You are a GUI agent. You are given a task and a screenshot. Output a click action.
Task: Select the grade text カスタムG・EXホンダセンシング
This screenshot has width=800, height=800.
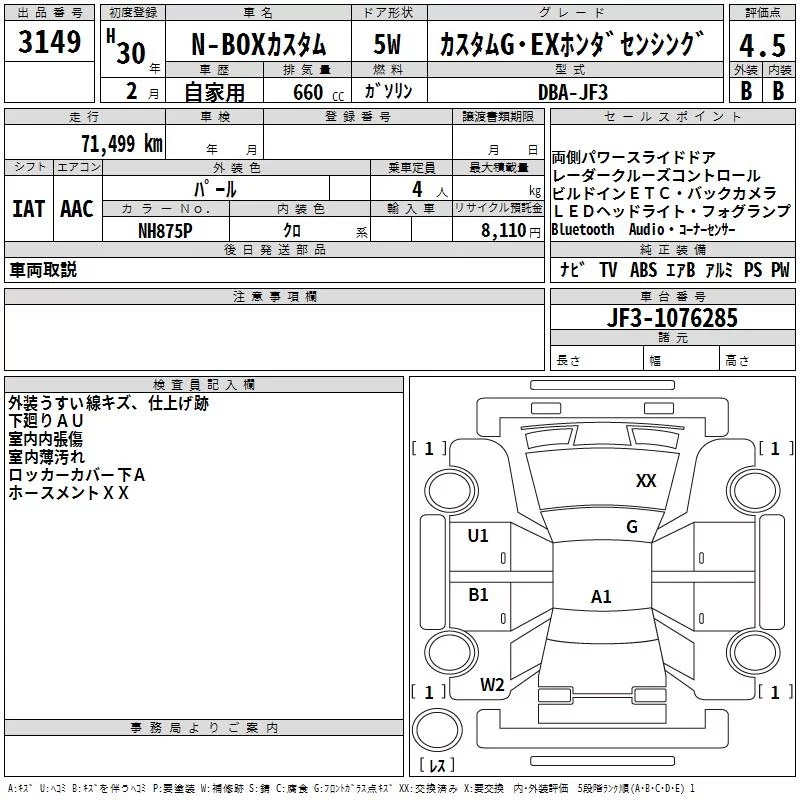click(x=572, y=44)
